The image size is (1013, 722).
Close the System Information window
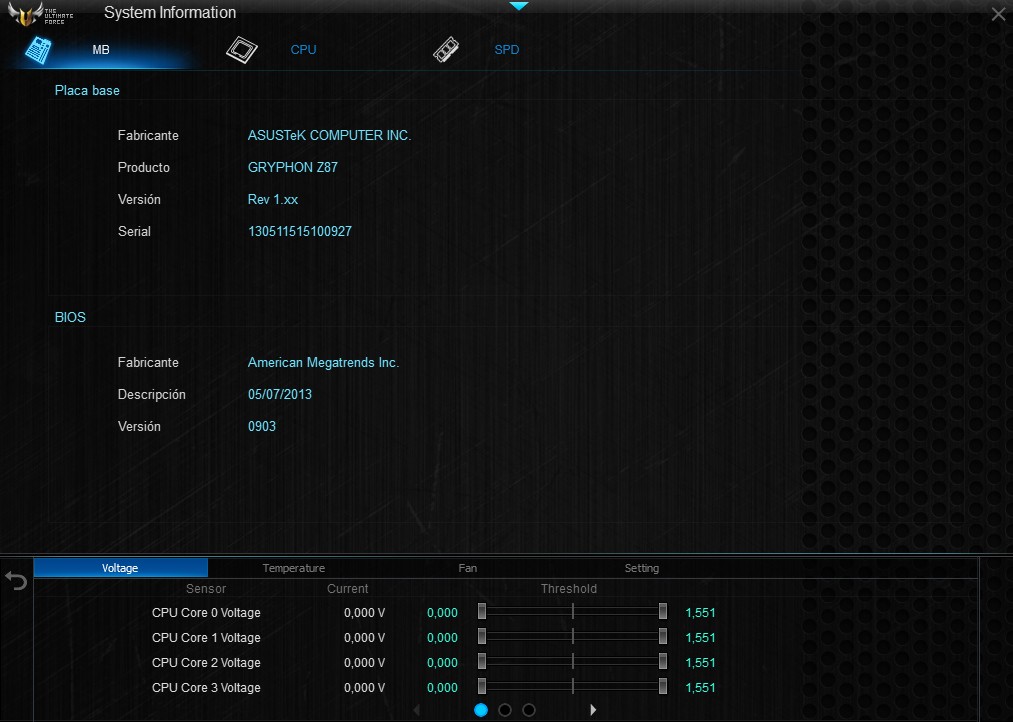click(x=998, y=14)
